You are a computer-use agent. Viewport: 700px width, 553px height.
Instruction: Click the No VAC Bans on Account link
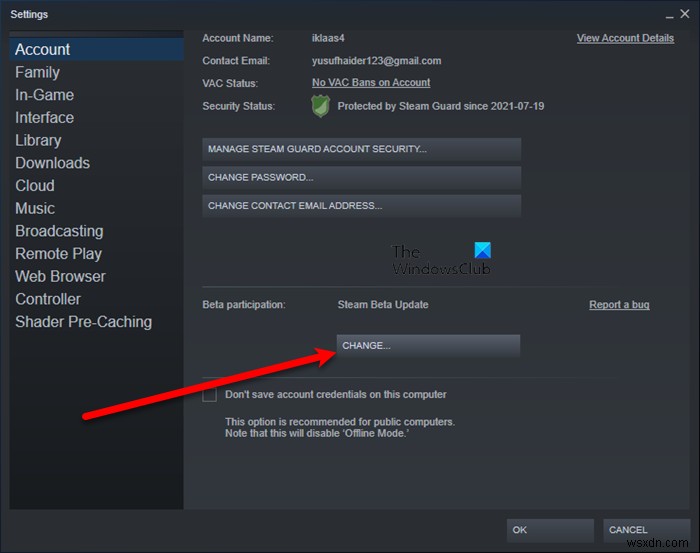click(371, 83)
